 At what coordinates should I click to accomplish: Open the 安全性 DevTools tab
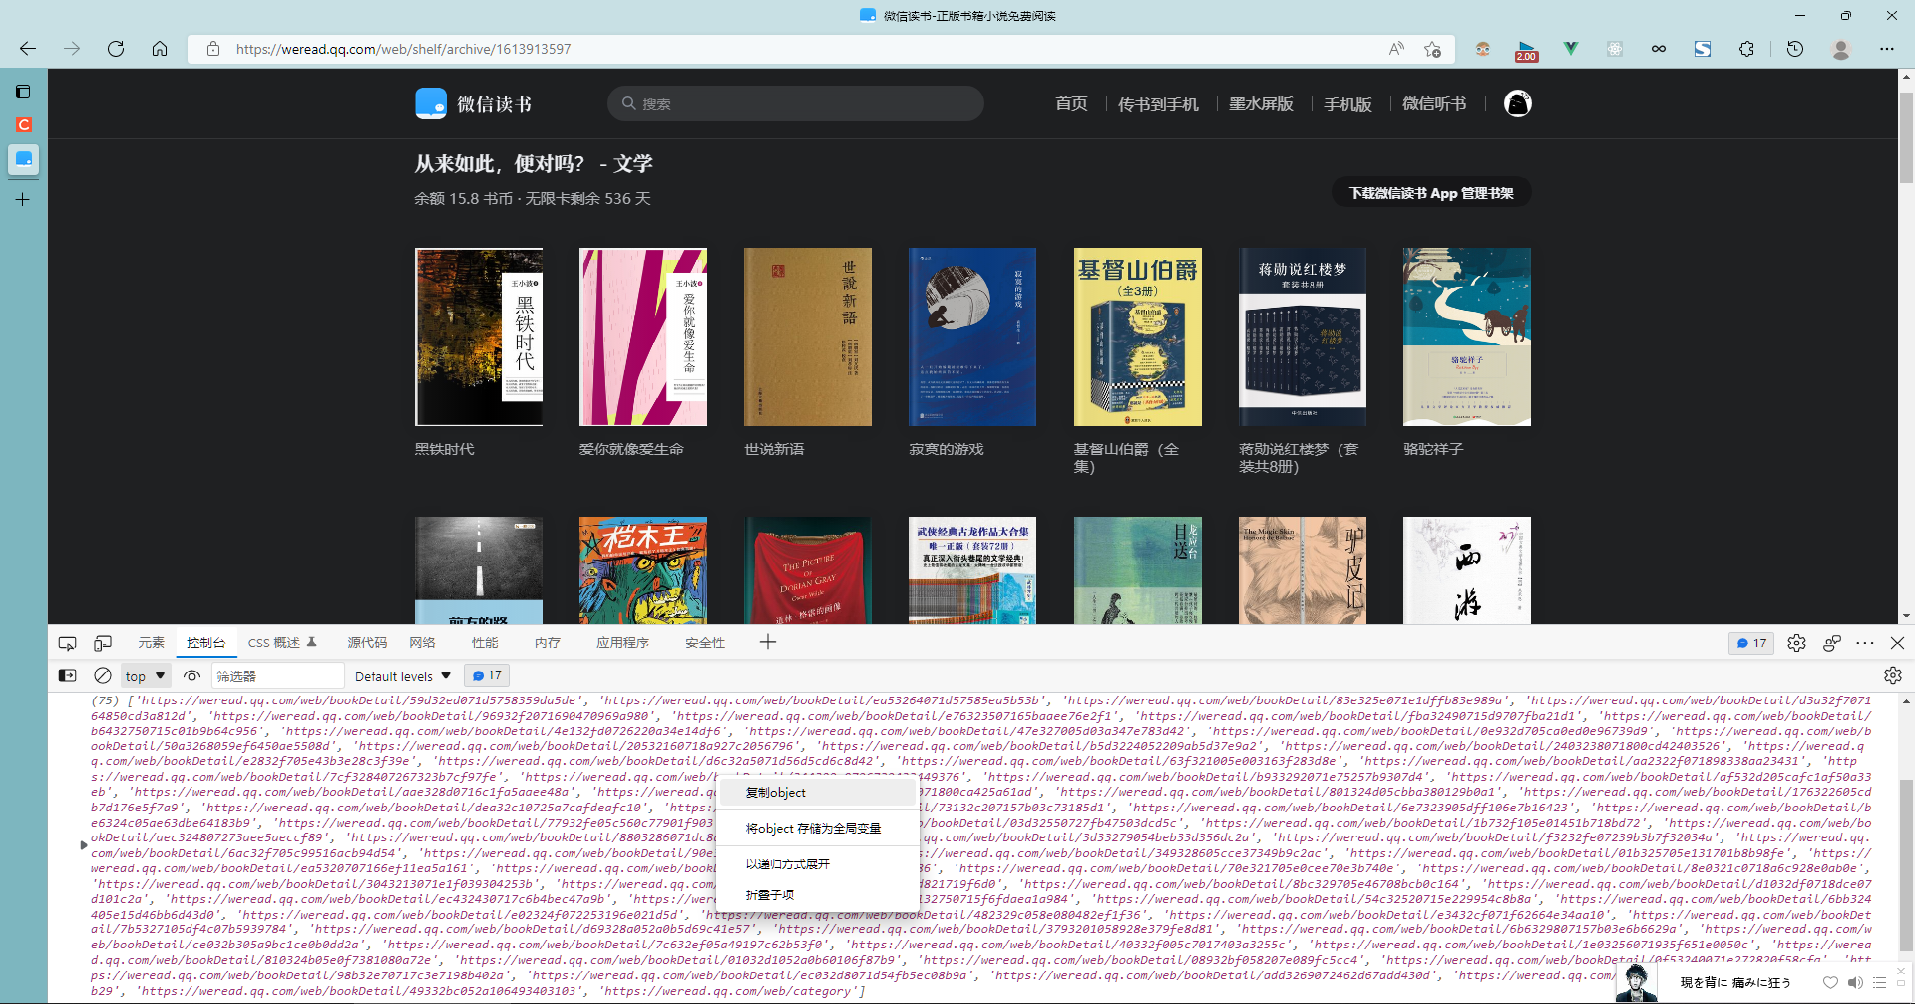[x=705, y=643]
